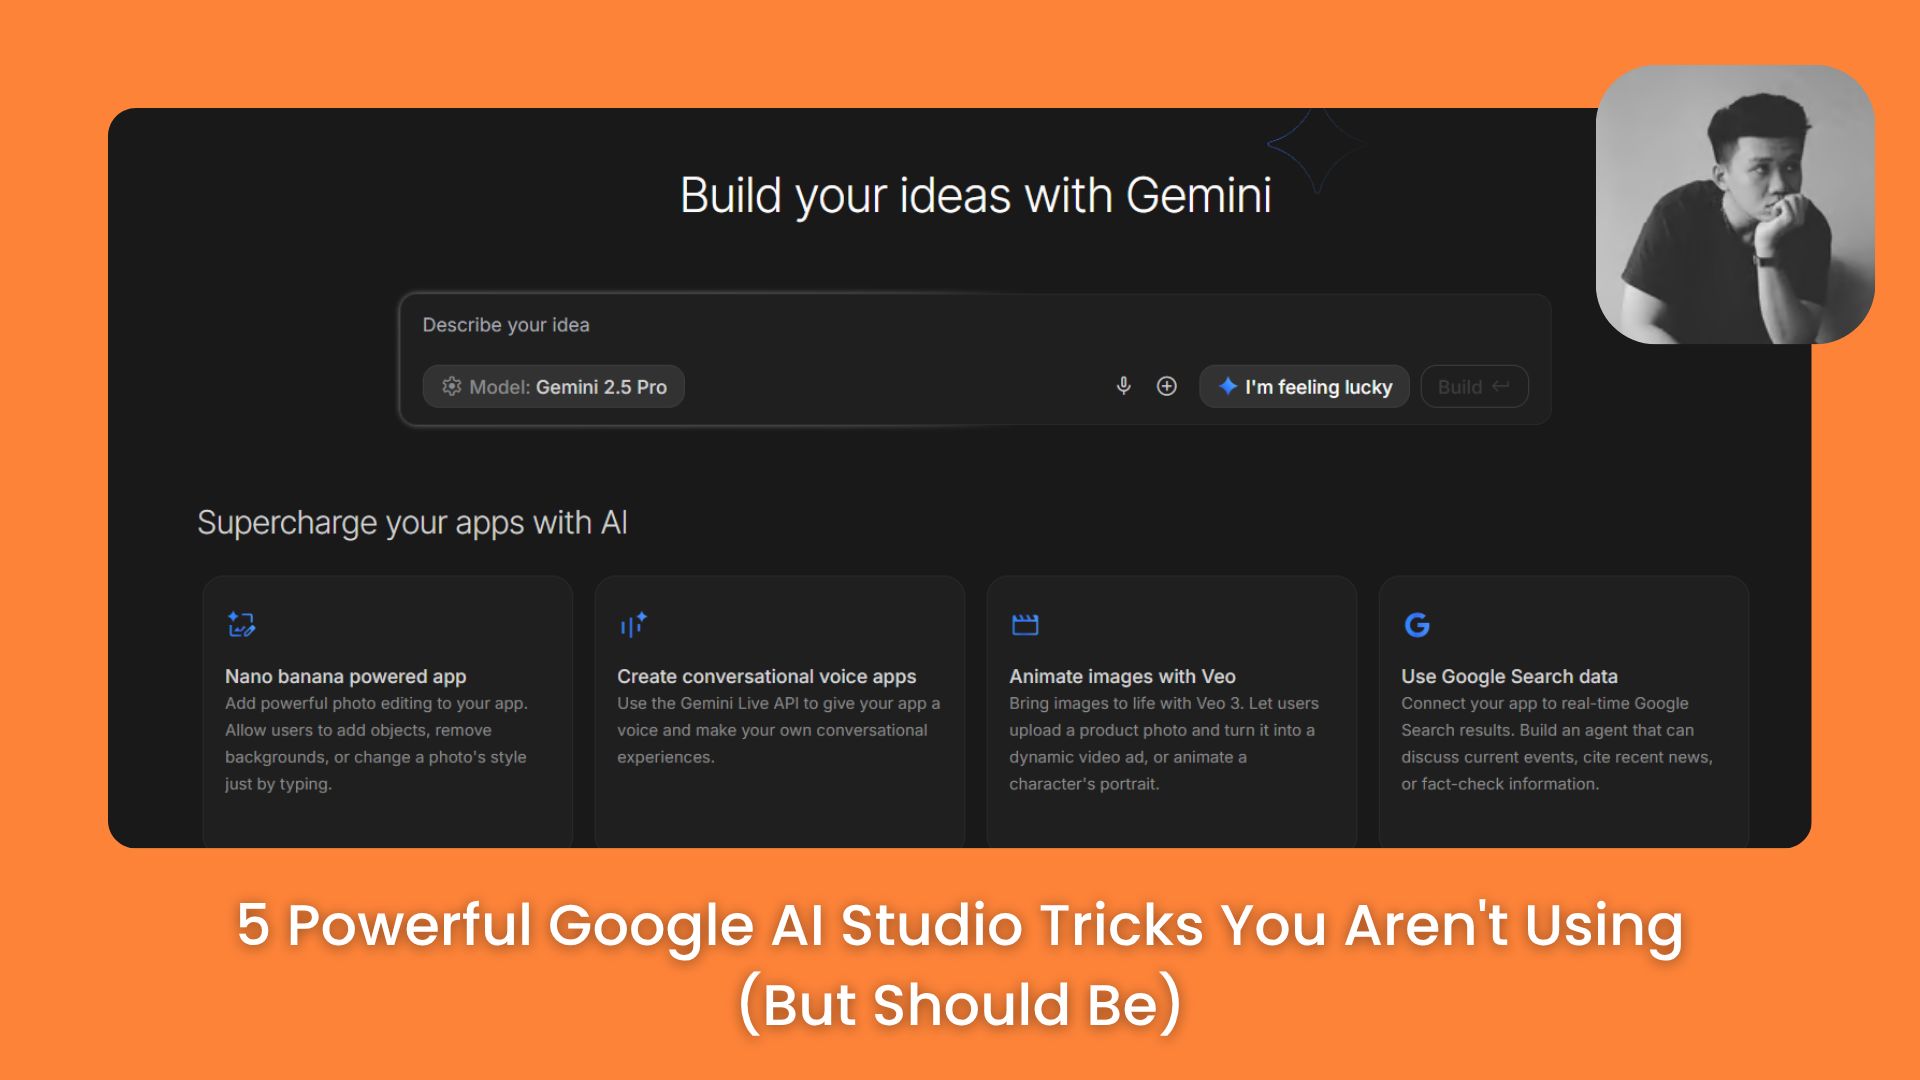
Task: Click the microphone voice input icon
Action: (1123, 386)
